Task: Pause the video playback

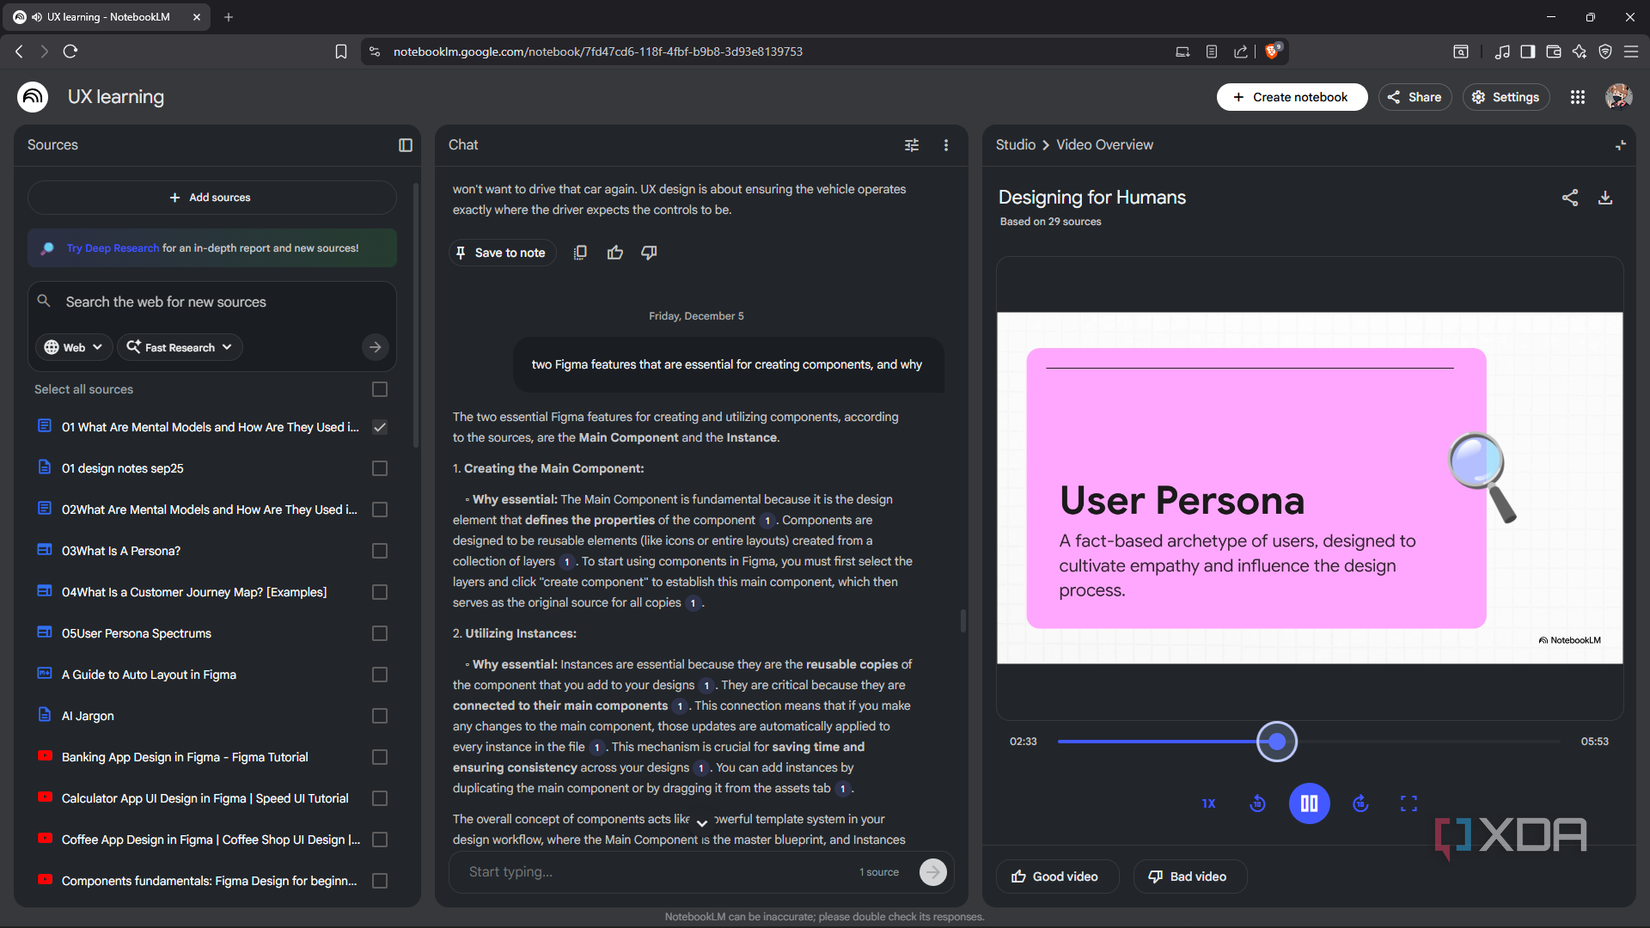Action: pyautogui.click(x=1309, y=803)
